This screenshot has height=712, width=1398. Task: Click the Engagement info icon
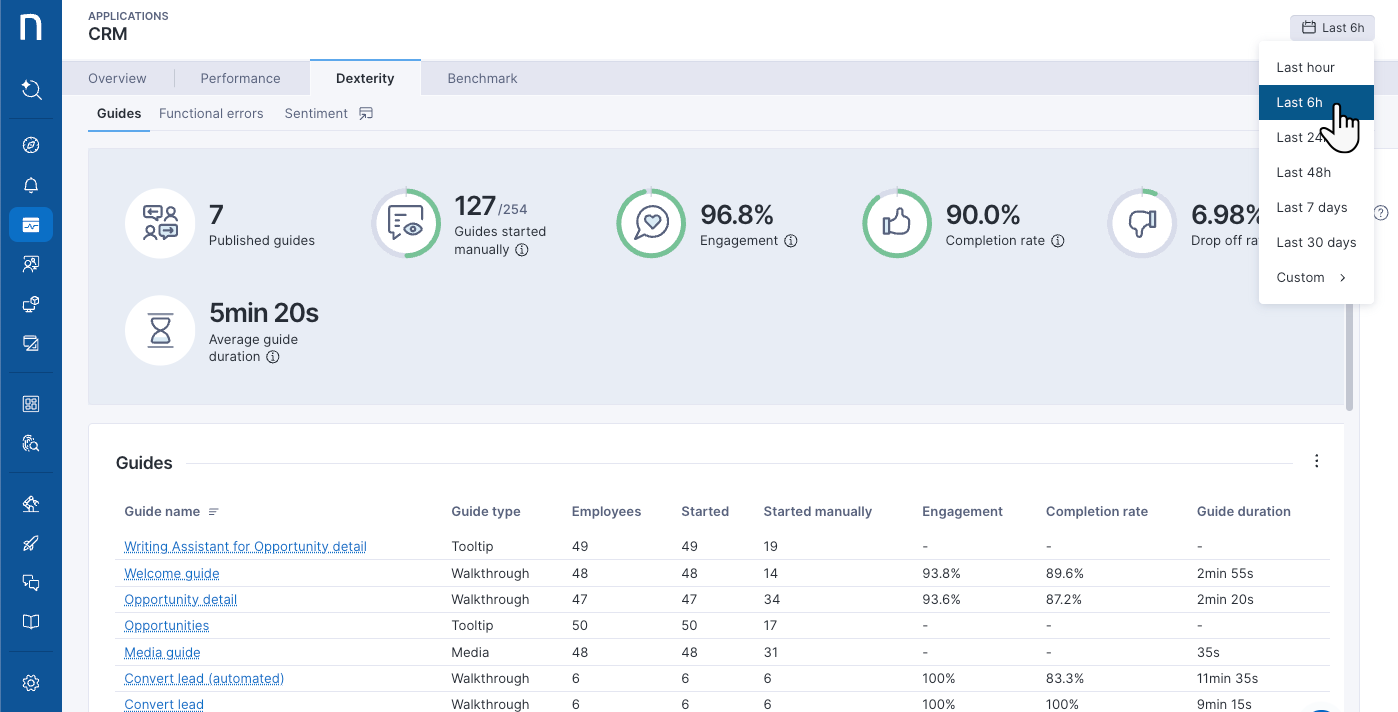[x=791, y=241]
